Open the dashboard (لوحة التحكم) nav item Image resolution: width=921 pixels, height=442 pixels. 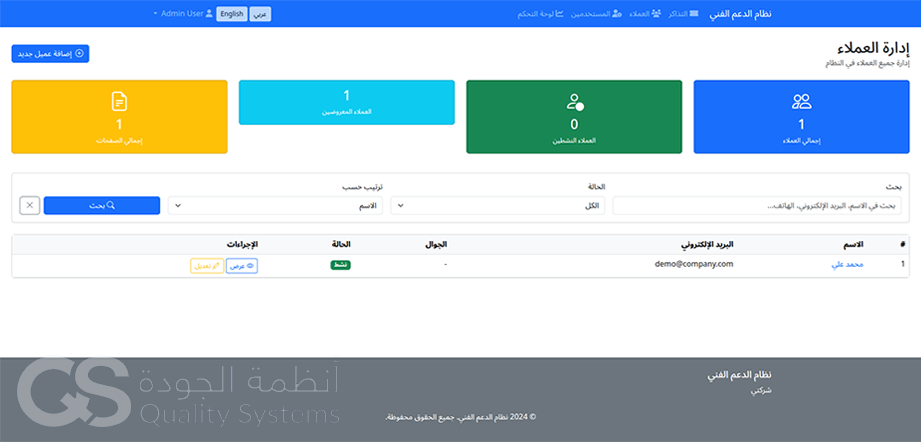click(540, 14)
